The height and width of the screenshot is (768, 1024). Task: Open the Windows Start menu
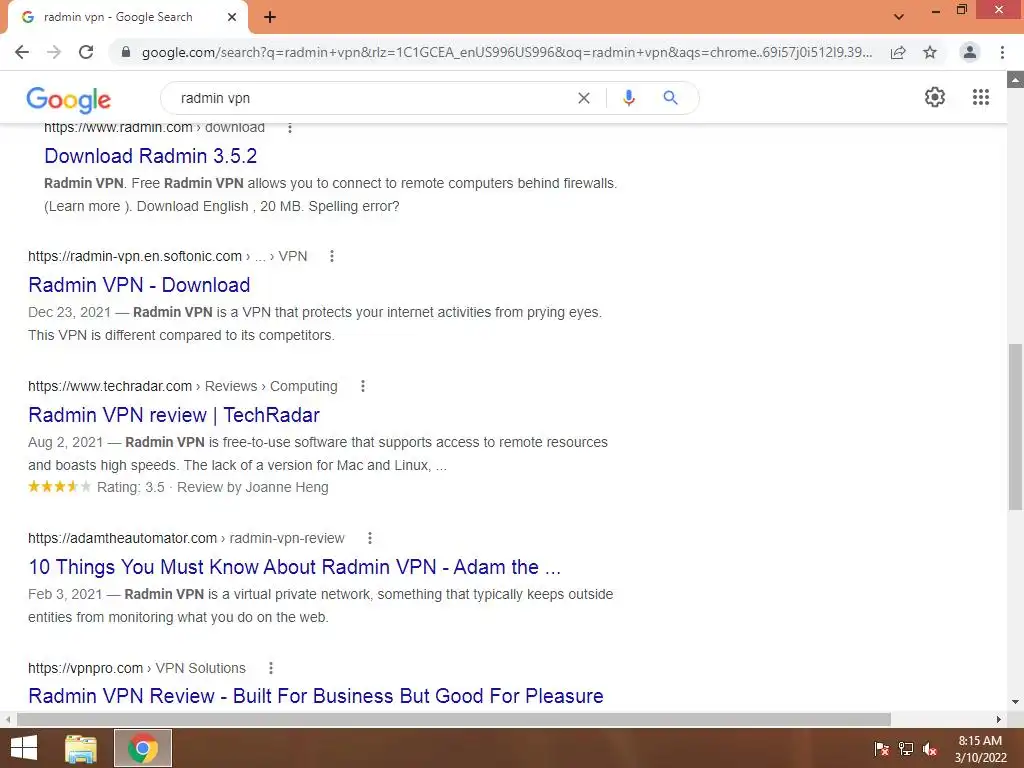24,748
